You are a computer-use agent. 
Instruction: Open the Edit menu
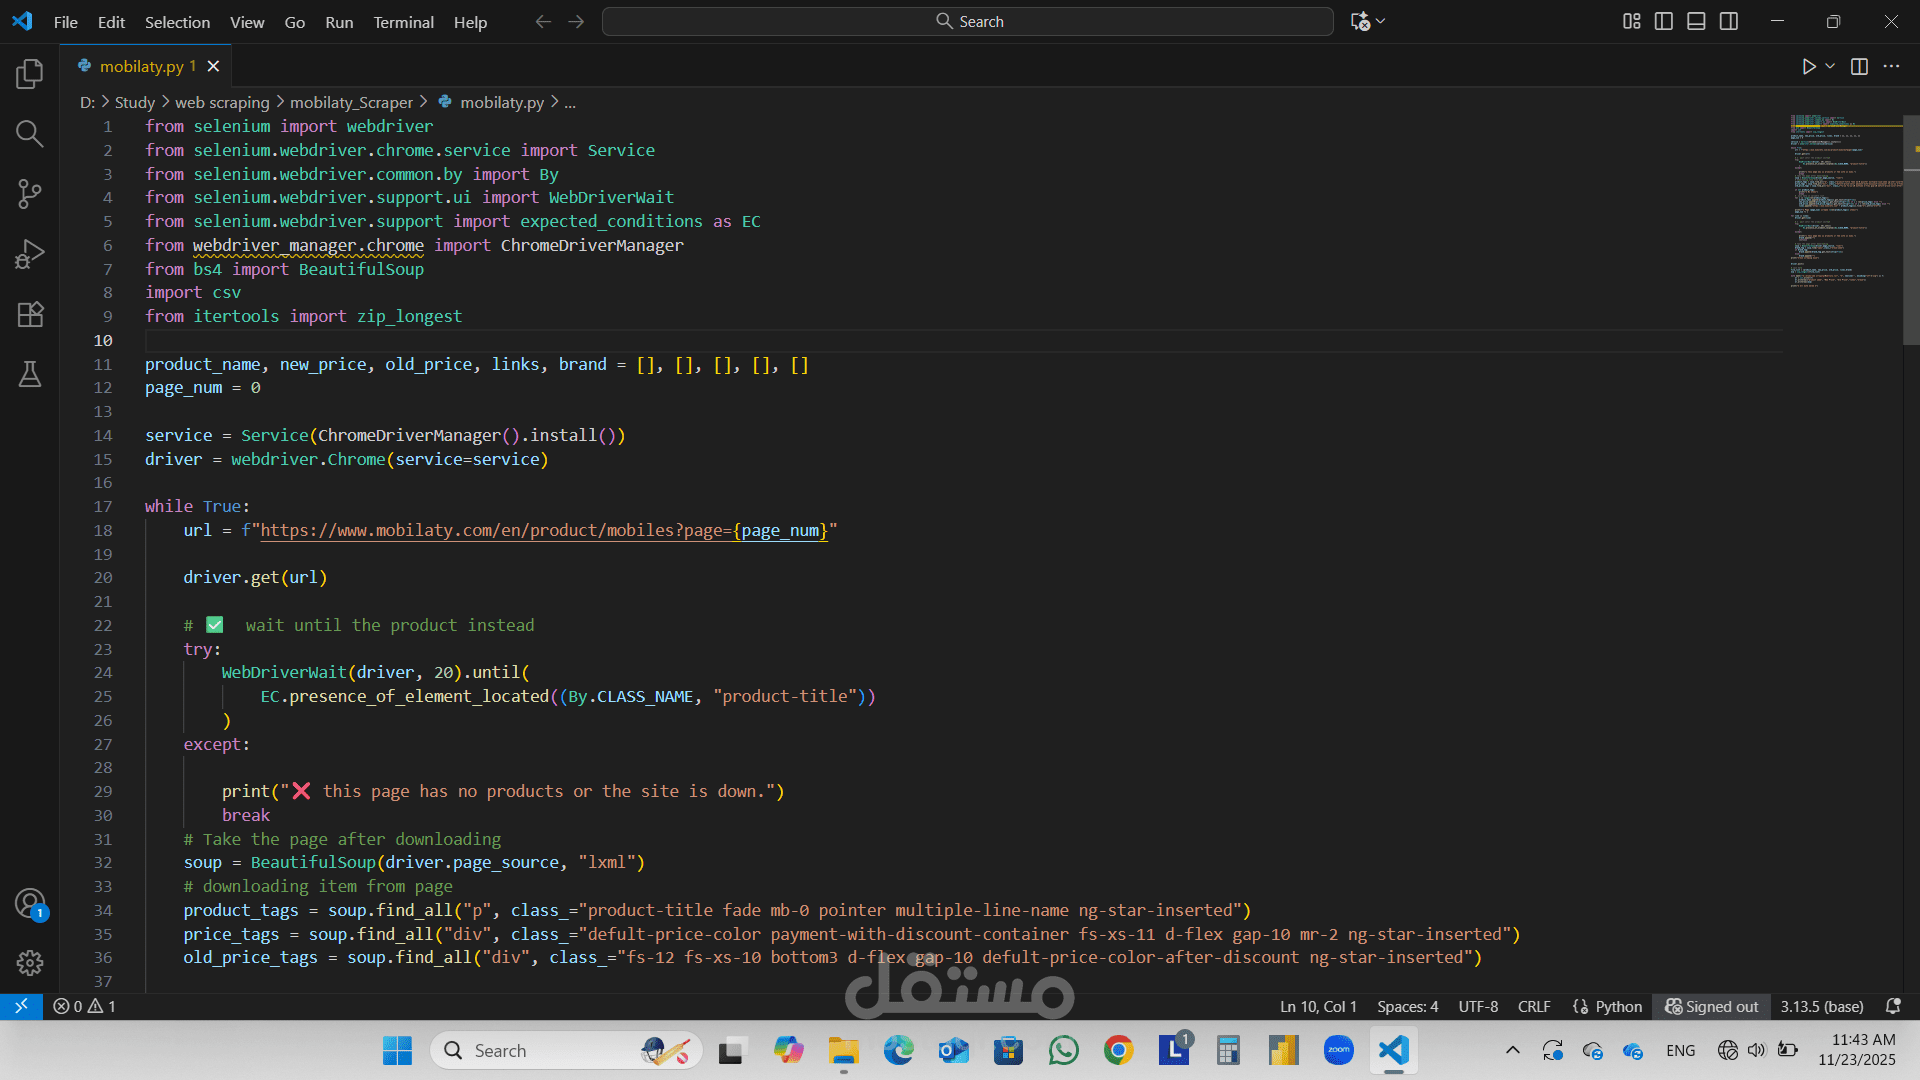tap(111, 22)
